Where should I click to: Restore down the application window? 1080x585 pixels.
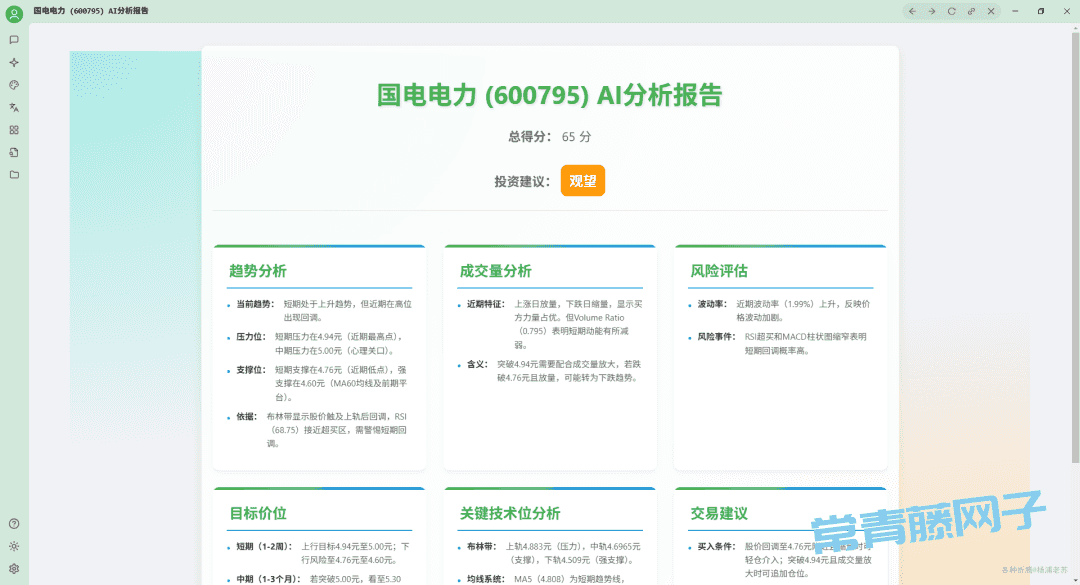(x=1041, y=11)
